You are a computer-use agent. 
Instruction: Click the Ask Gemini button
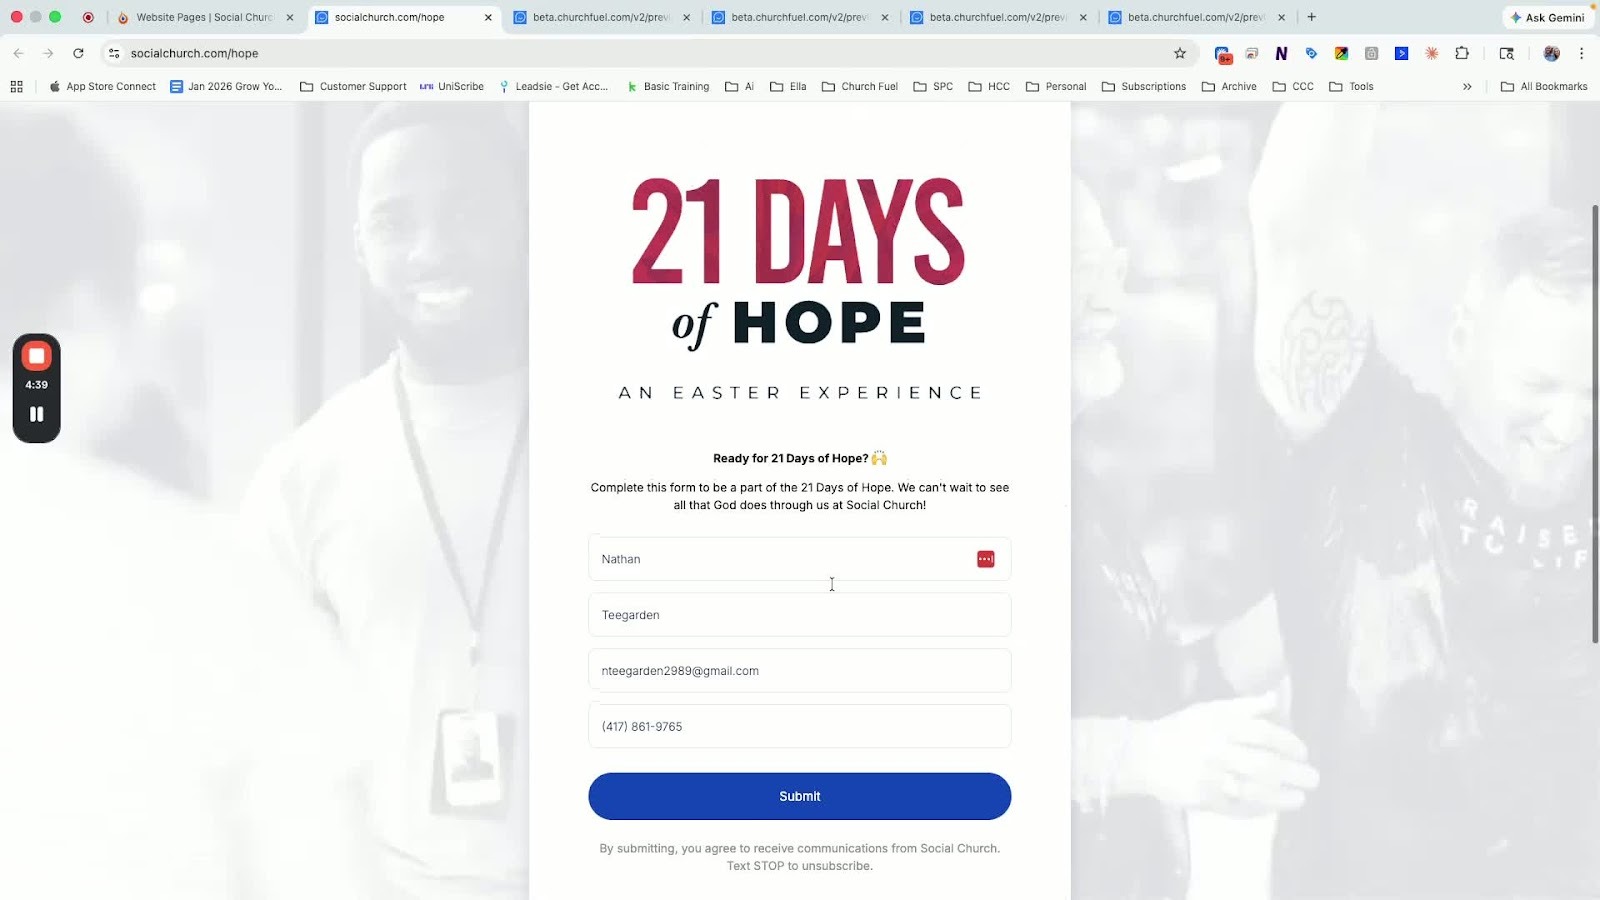tap(1548, 17)
